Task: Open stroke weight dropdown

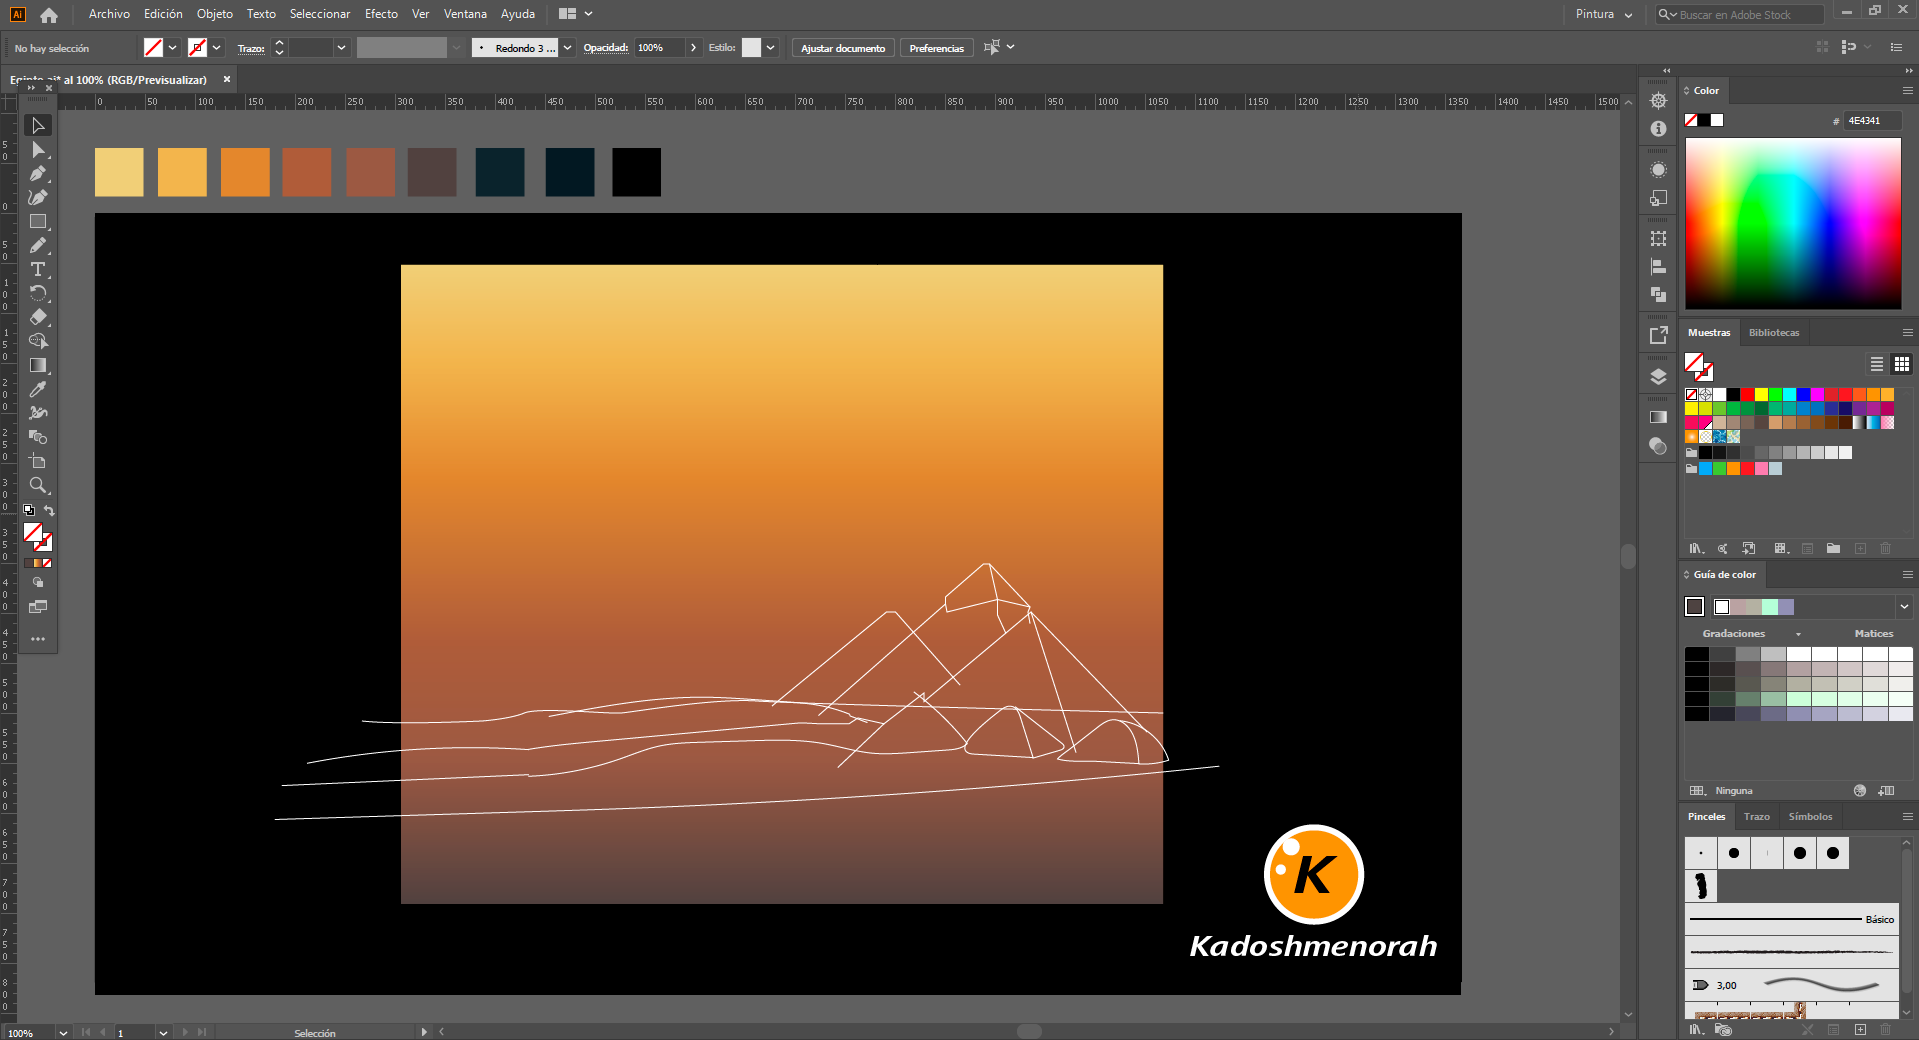Action: [342, 48]
